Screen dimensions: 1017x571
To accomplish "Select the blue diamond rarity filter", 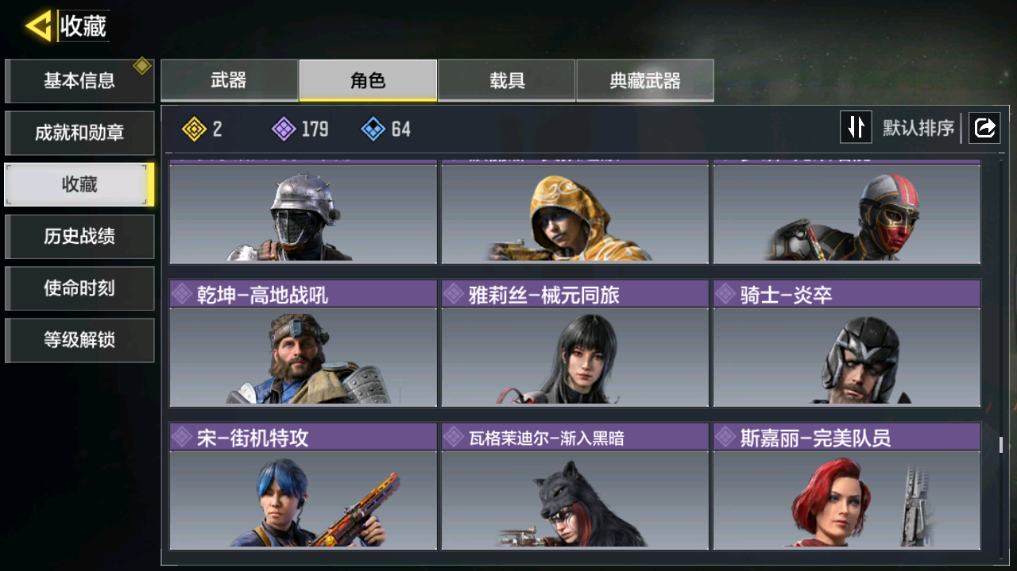I will tap(373, 129).
